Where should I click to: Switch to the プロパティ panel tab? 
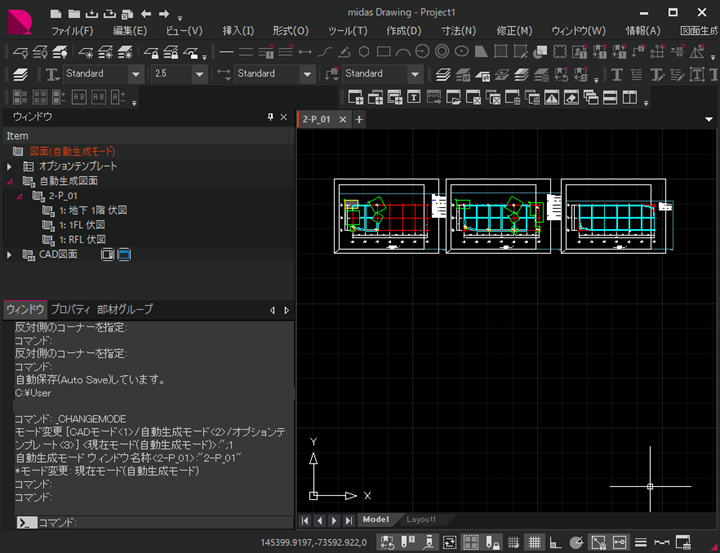point(70,310)
